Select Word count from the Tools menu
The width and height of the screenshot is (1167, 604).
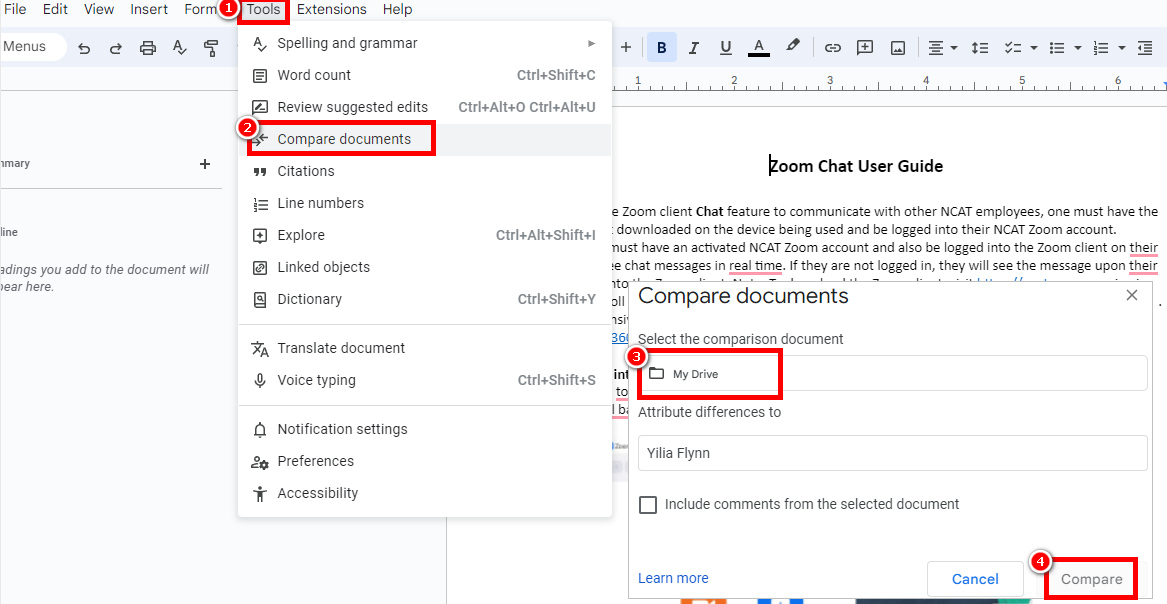(314, 75)
